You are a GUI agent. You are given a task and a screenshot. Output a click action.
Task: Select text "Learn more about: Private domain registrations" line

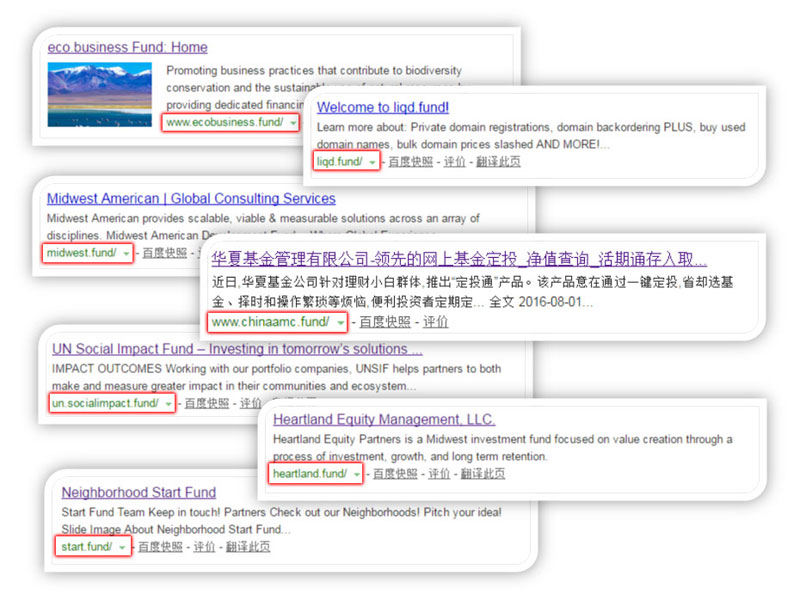[531, 127]
